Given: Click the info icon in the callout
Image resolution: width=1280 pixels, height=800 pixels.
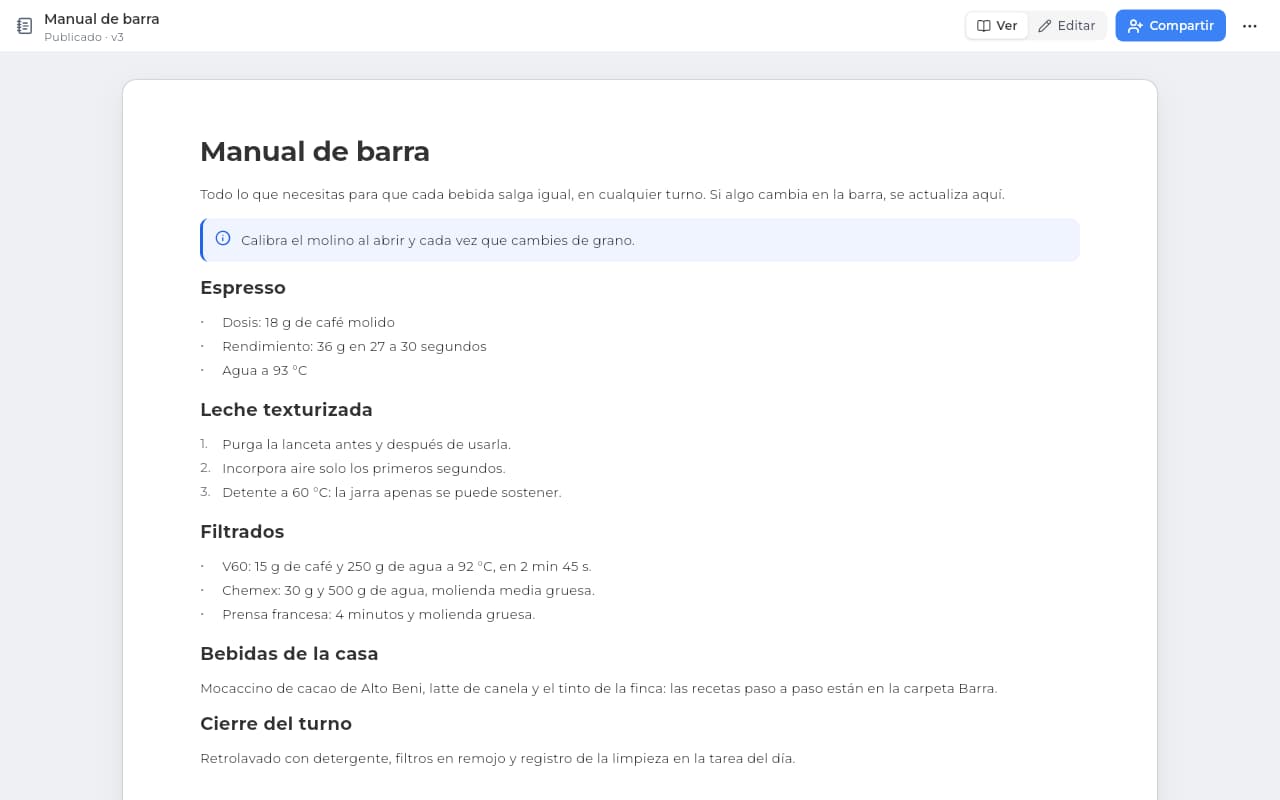Looking at the screenshot, I should 223,239.
